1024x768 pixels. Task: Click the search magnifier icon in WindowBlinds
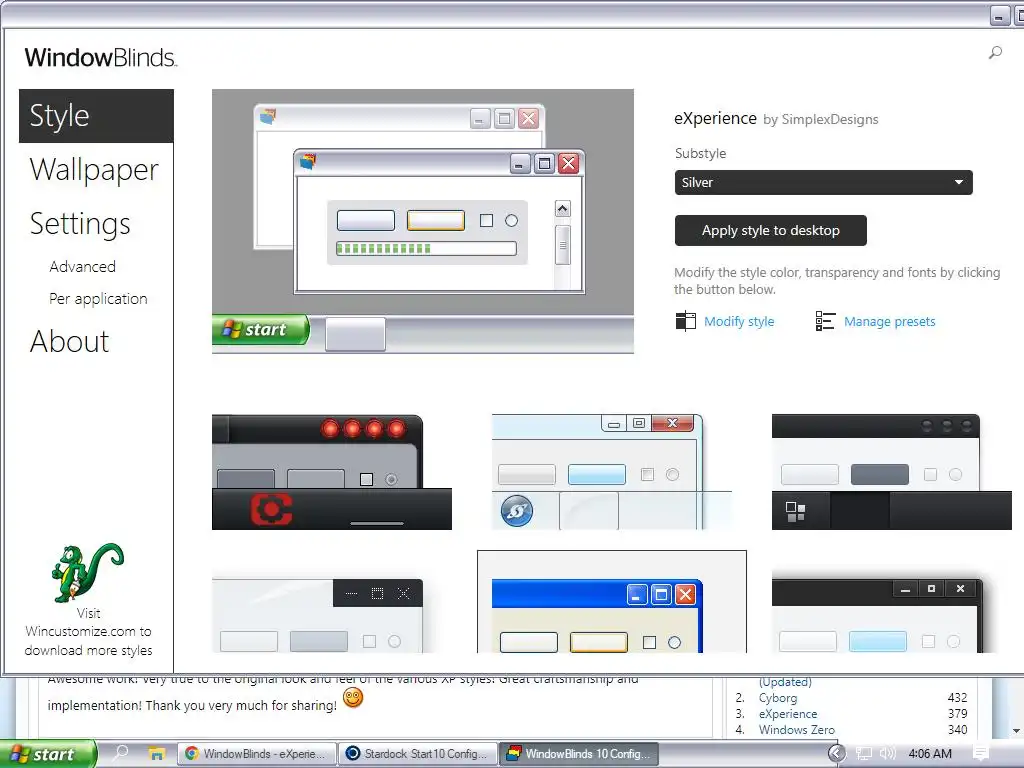coord(995,52)
